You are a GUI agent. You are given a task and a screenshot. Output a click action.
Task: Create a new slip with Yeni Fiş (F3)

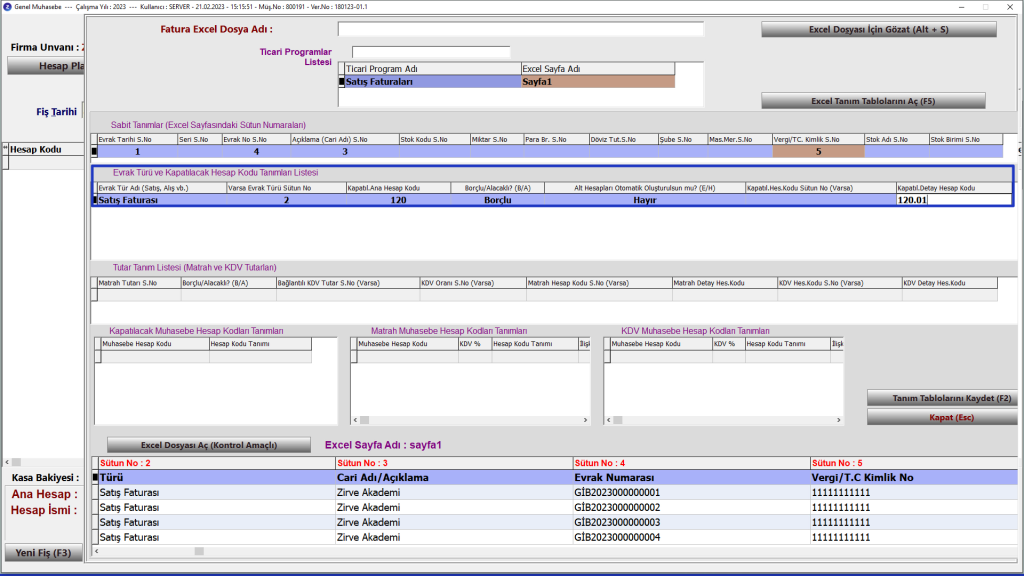coord(42,553)
